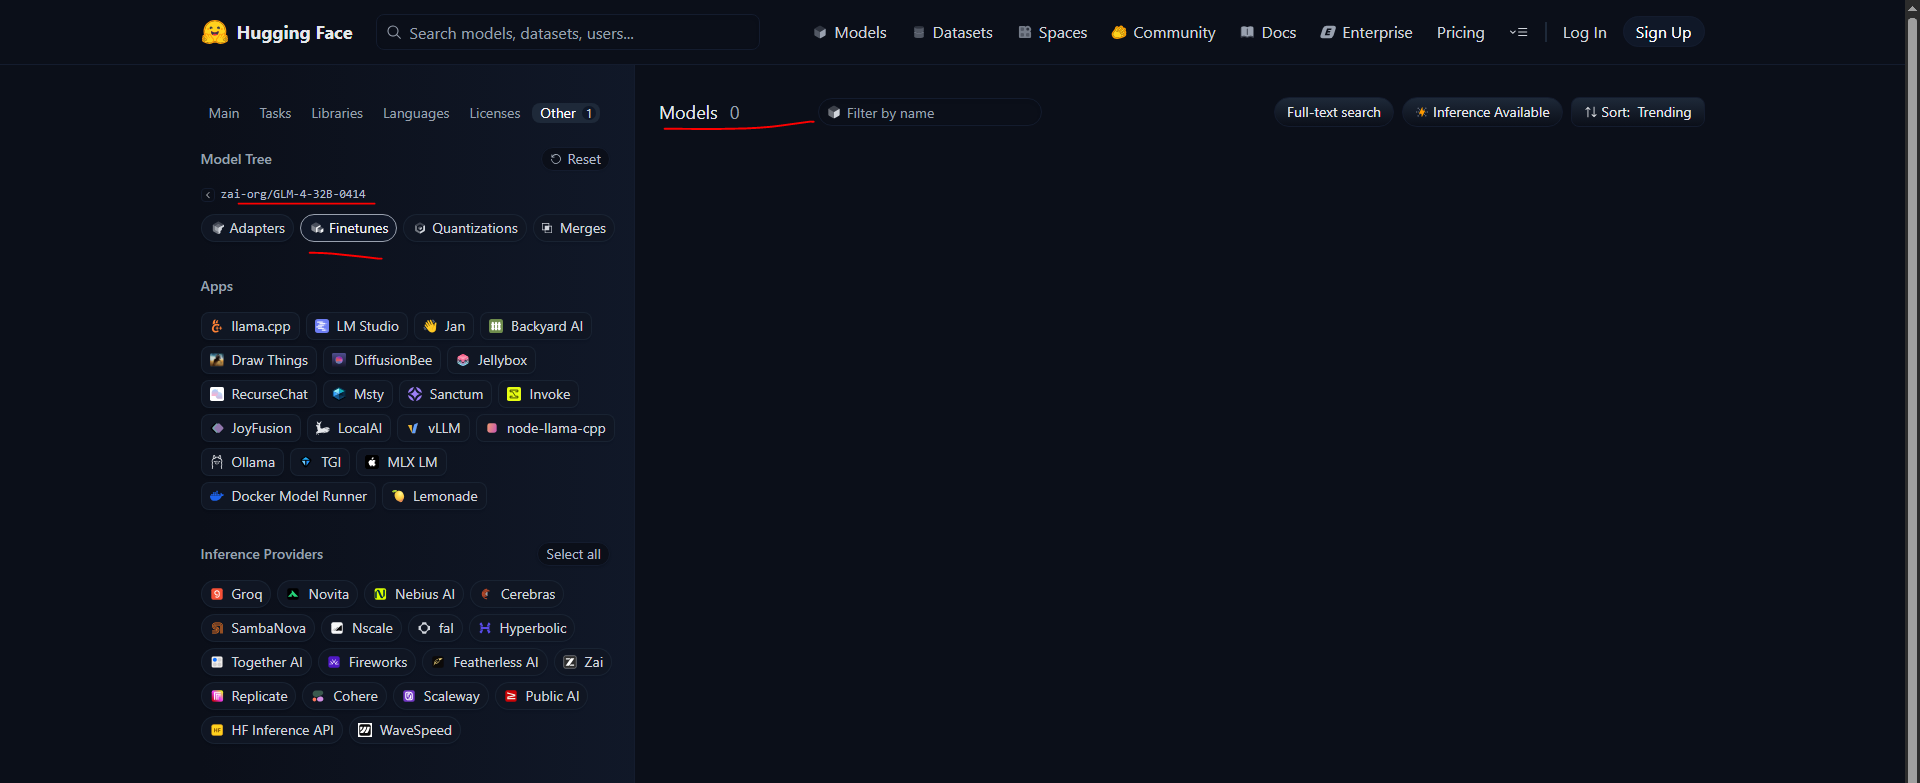Select the LM Studio app filter
The height and width of the screenshot is (783, 1920).
coord(357,326)
